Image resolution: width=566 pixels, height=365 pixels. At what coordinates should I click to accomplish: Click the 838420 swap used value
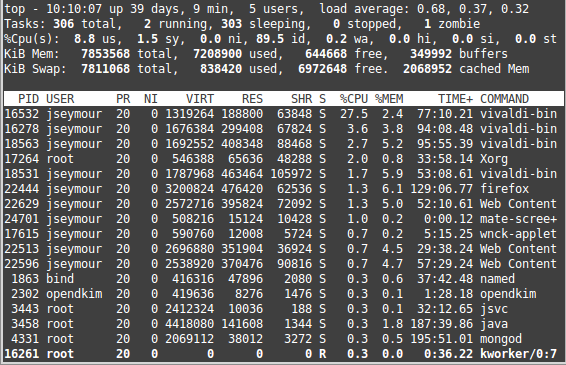point(221,69)
